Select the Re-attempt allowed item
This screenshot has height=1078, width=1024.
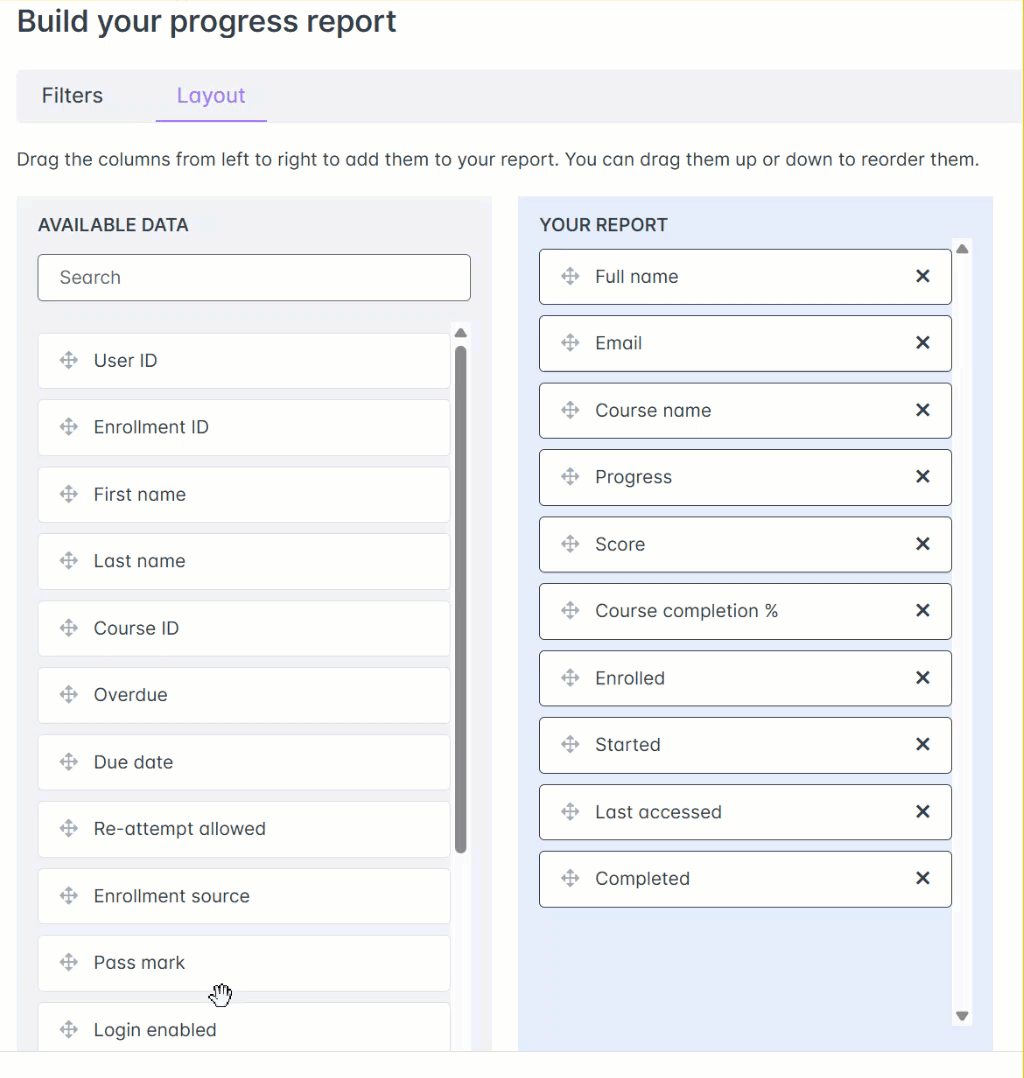click(179, 829)
